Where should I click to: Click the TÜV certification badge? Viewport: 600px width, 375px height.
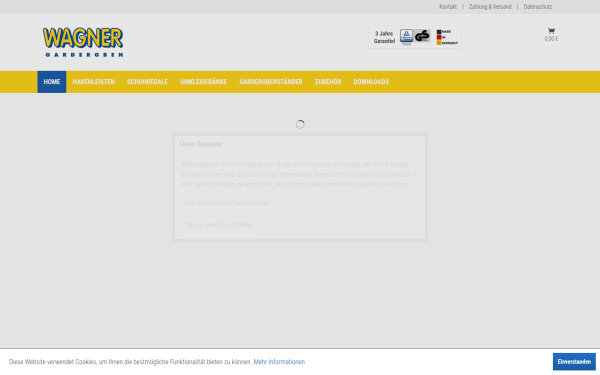[406, 36]
